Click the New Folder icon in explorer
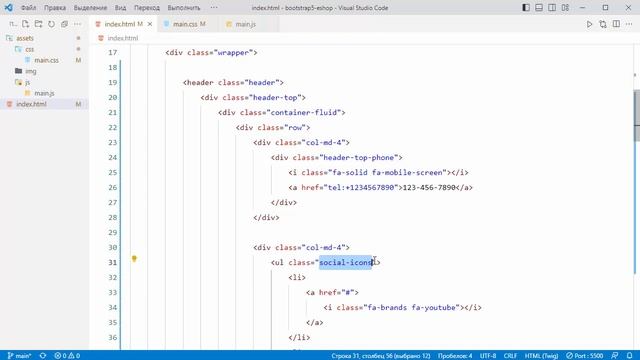 click(x=38, y=24)
